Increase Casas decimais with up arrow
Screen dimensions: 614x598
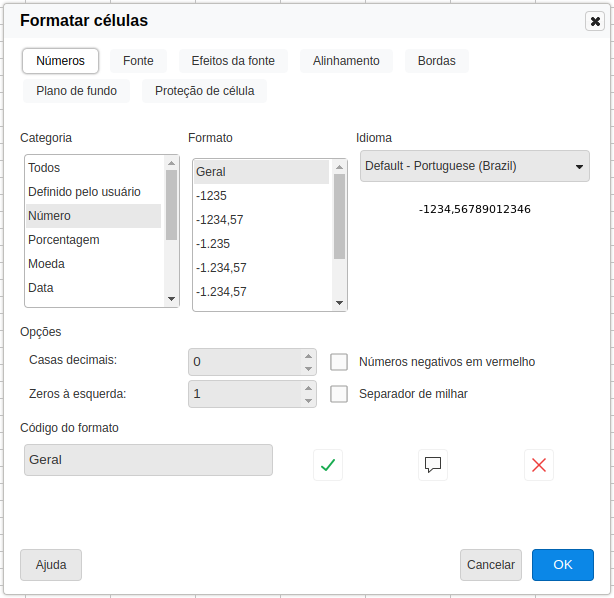pos(308,355)
